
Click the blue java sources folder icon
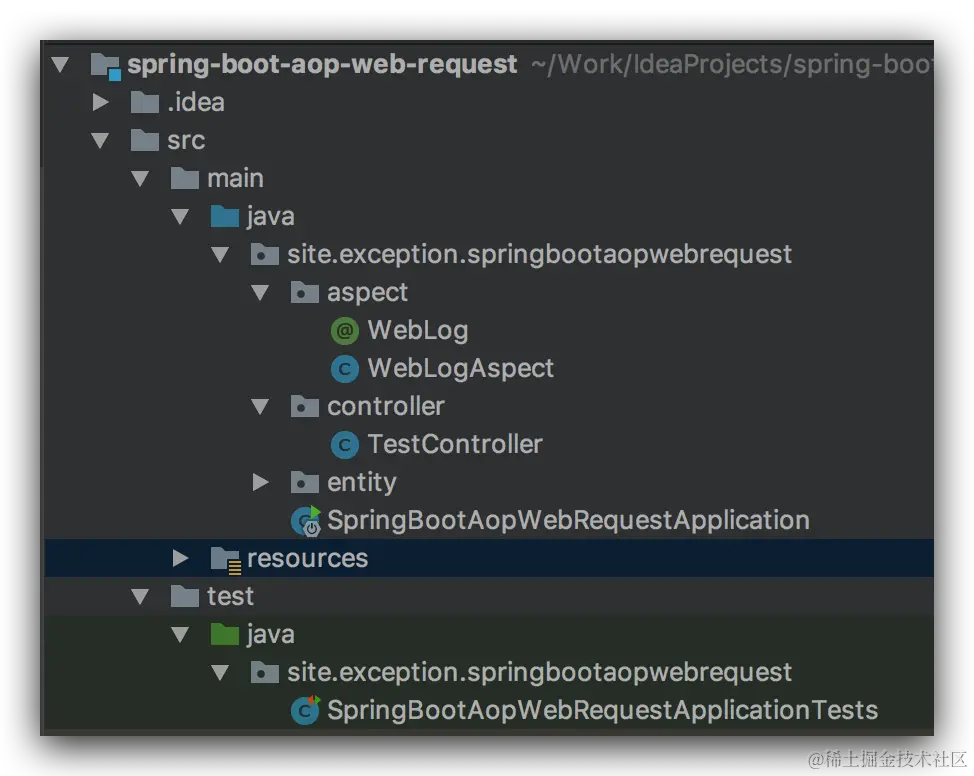tap(224, 216)
